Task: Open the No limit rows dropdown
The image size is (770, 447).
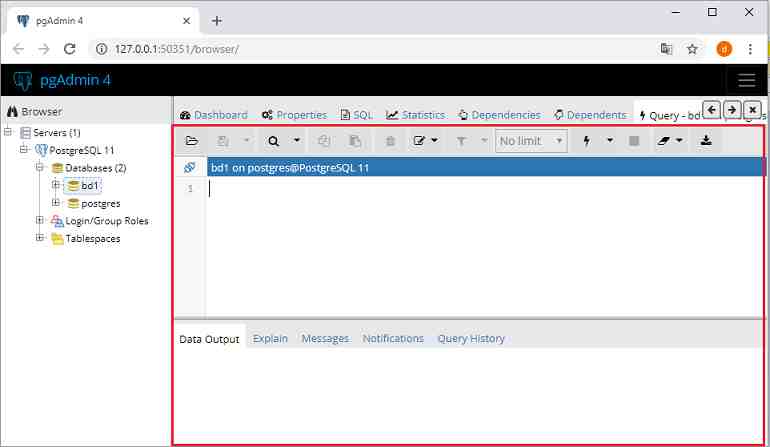Action: tap(531, 141)
